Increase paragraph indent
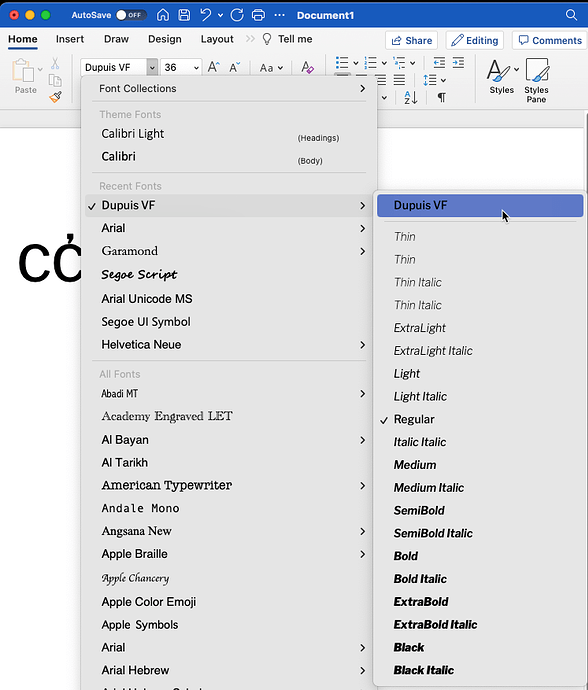 coord(458,63)
